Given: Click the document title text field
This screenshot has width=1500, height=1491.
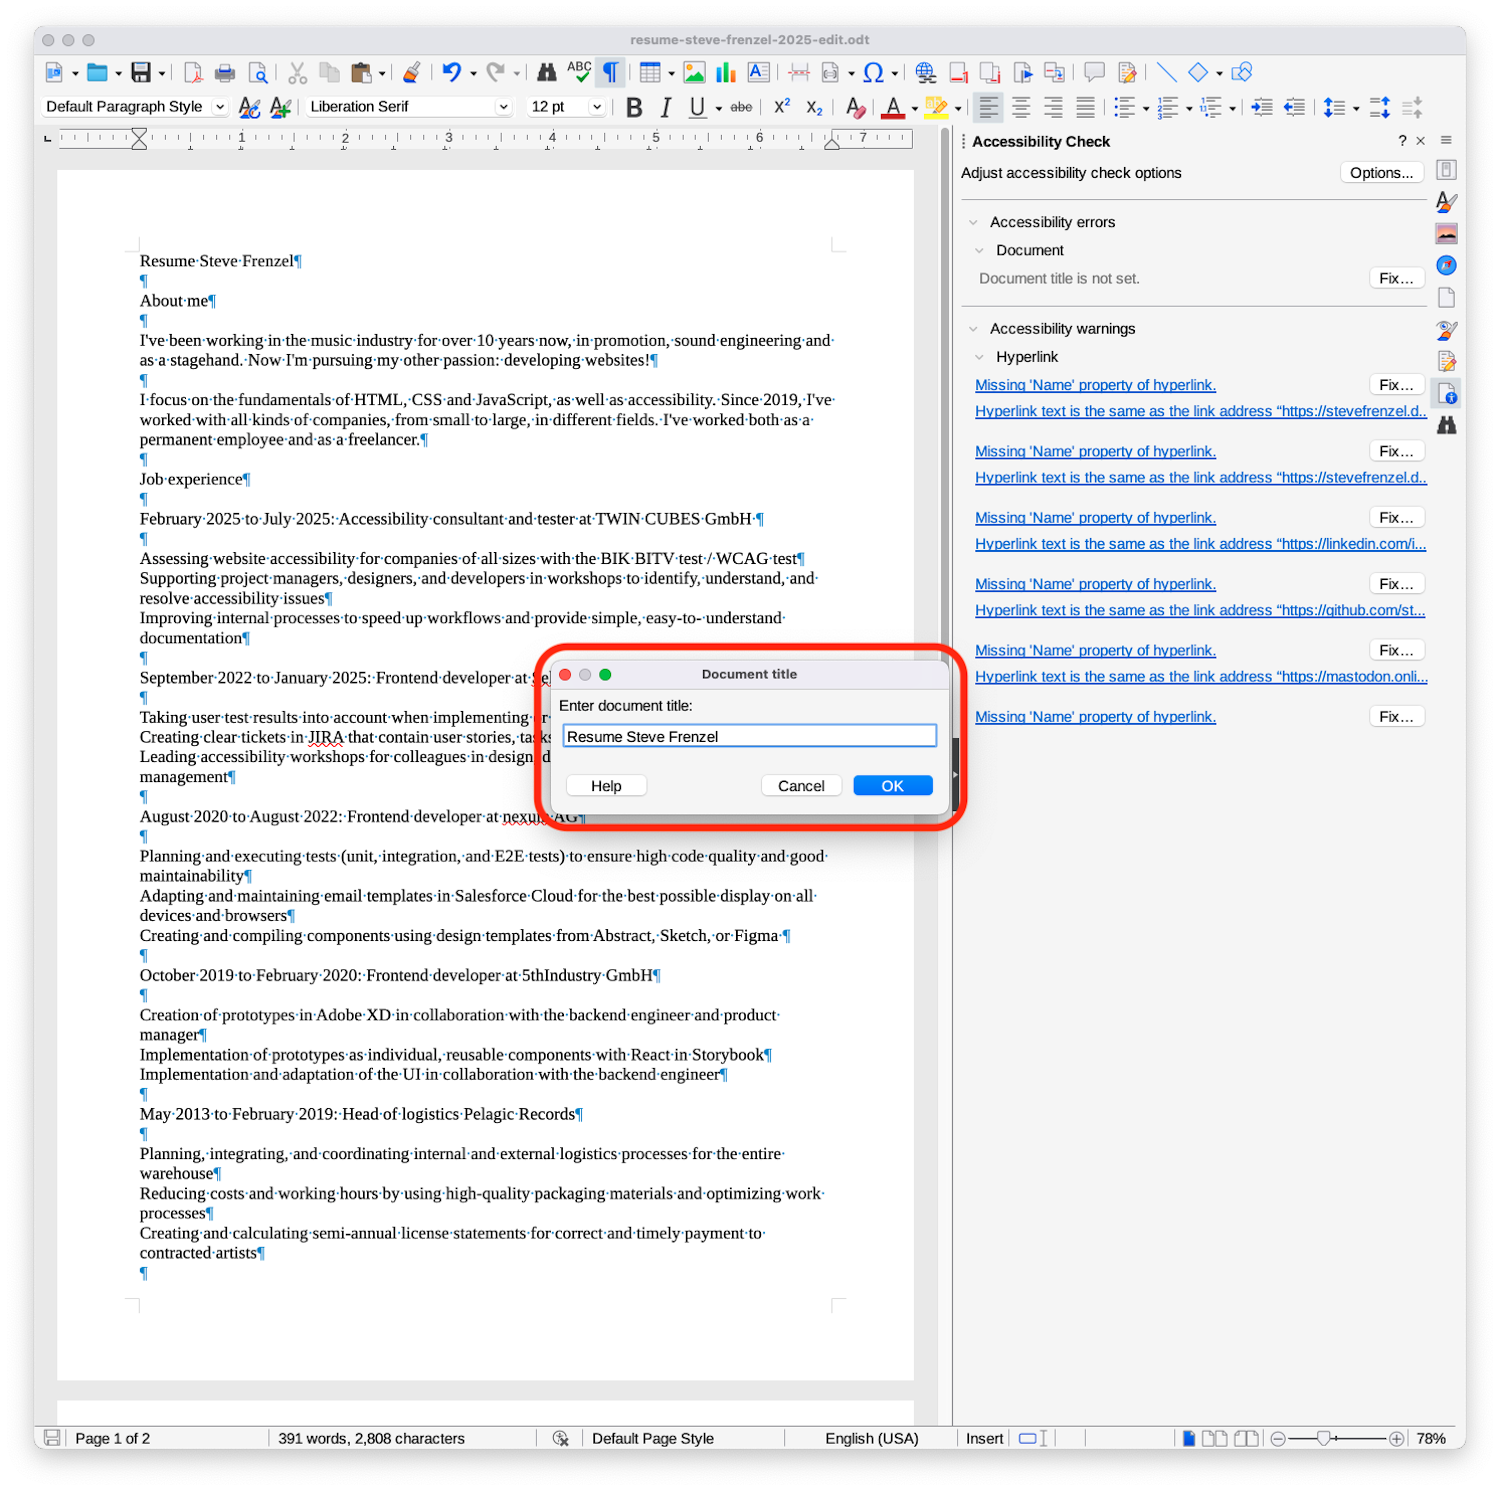Looking at the screenshot, I should pyautogui.click(x=749, y=737).
